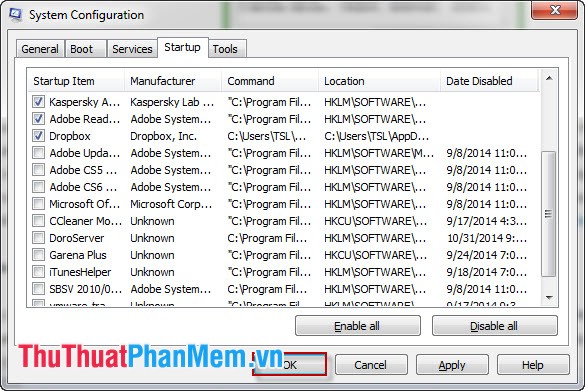Sort by Manufacturer column header

click(173, 81)
